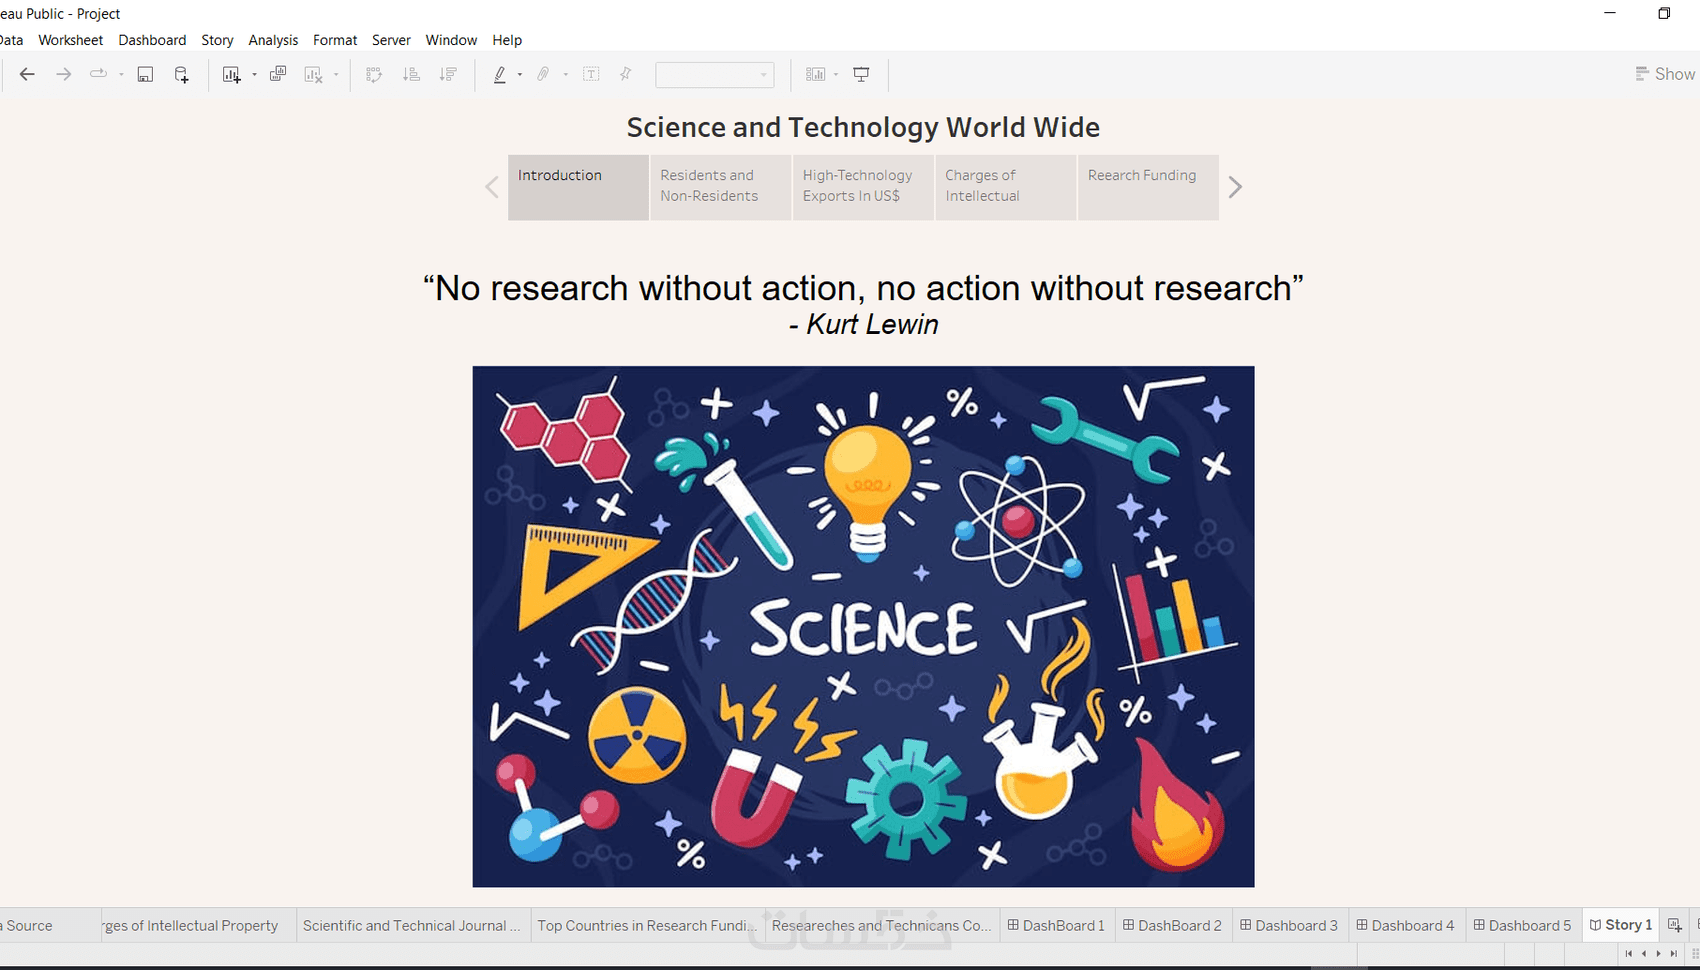Create a new worksheet from toolbar
Viewport: 1700px width, 970px height.
pos(231,74)
